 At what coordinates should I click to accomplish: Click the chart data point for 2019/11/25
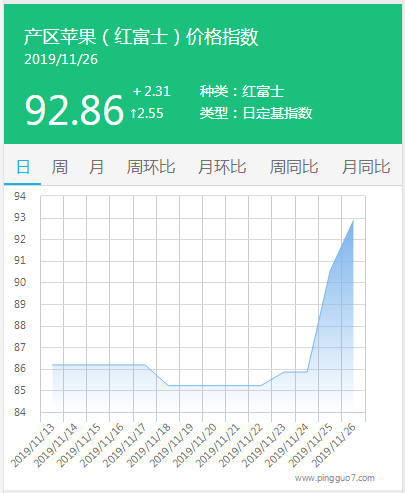pyautogui.click(x=330, y=270)
